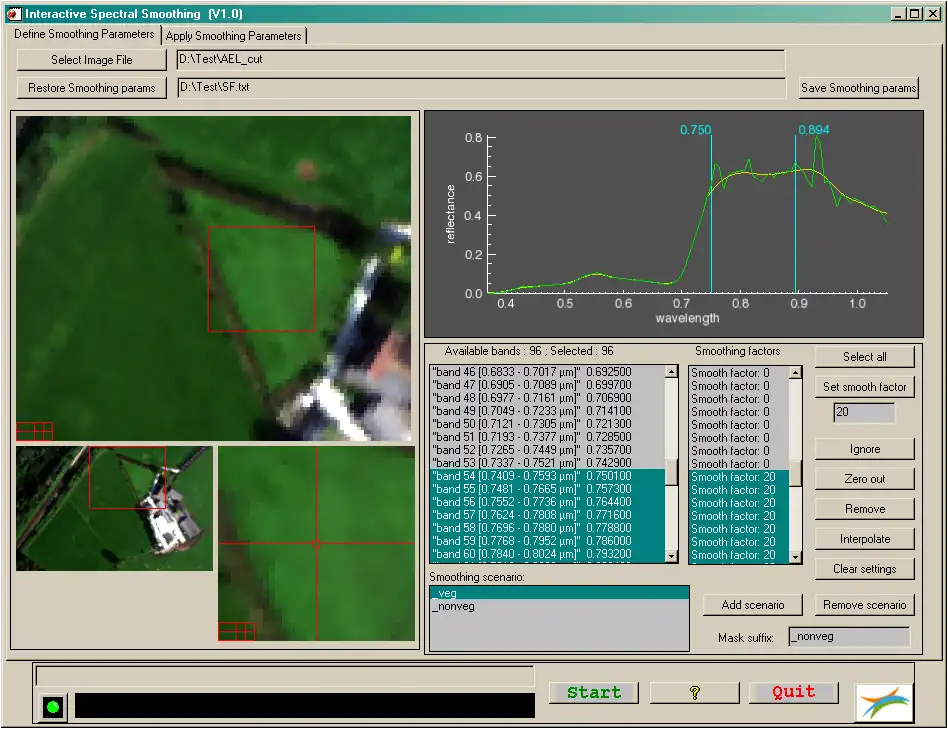Select band 55 row in band list
The width and height of the screenshot is (948, 729).
(548, 489)
